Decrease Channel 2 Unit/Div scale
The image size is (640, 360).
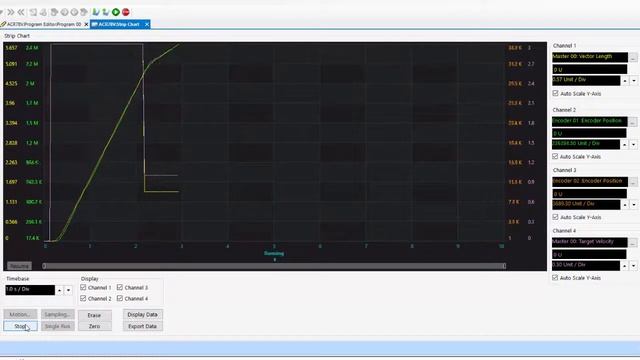click(x=633, y=144)
